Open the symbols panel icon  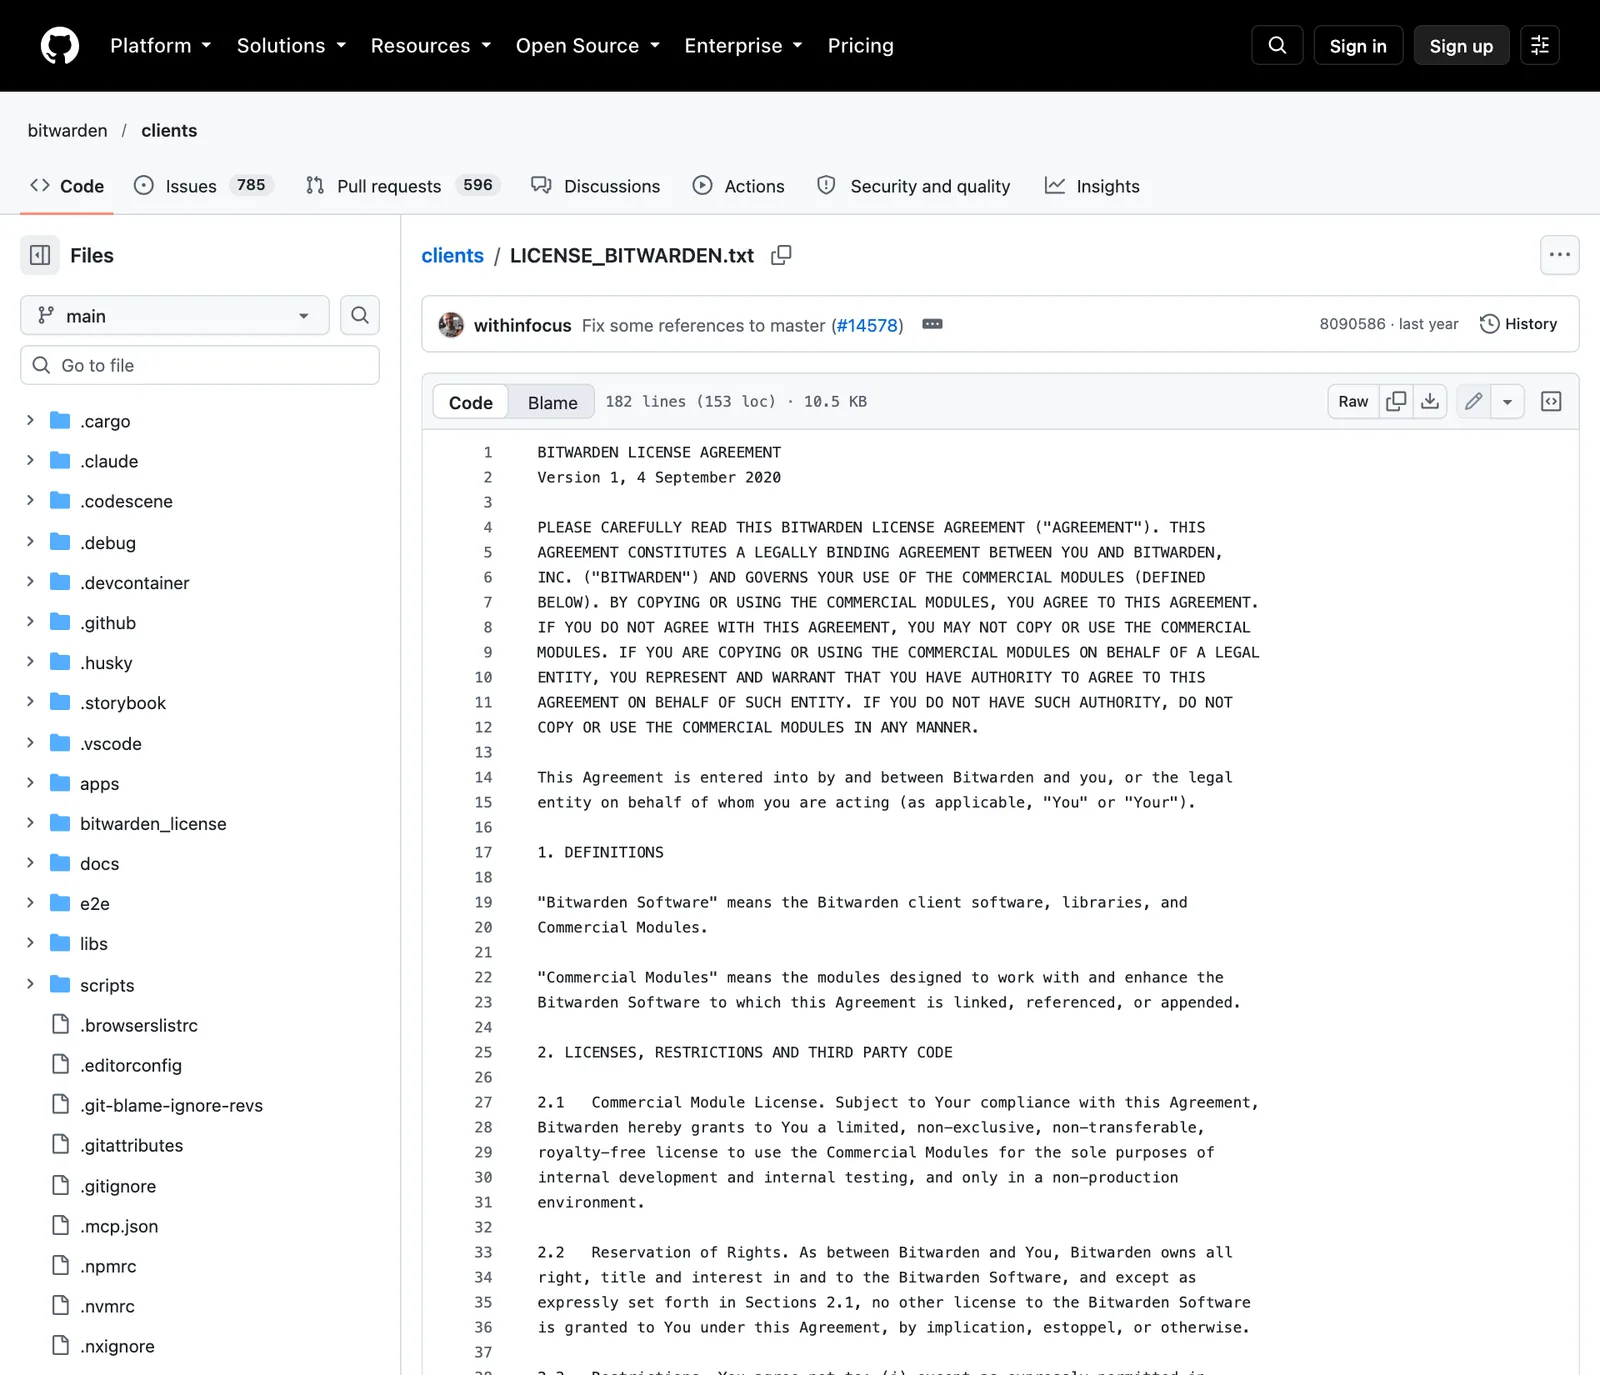pos(1551,402)
